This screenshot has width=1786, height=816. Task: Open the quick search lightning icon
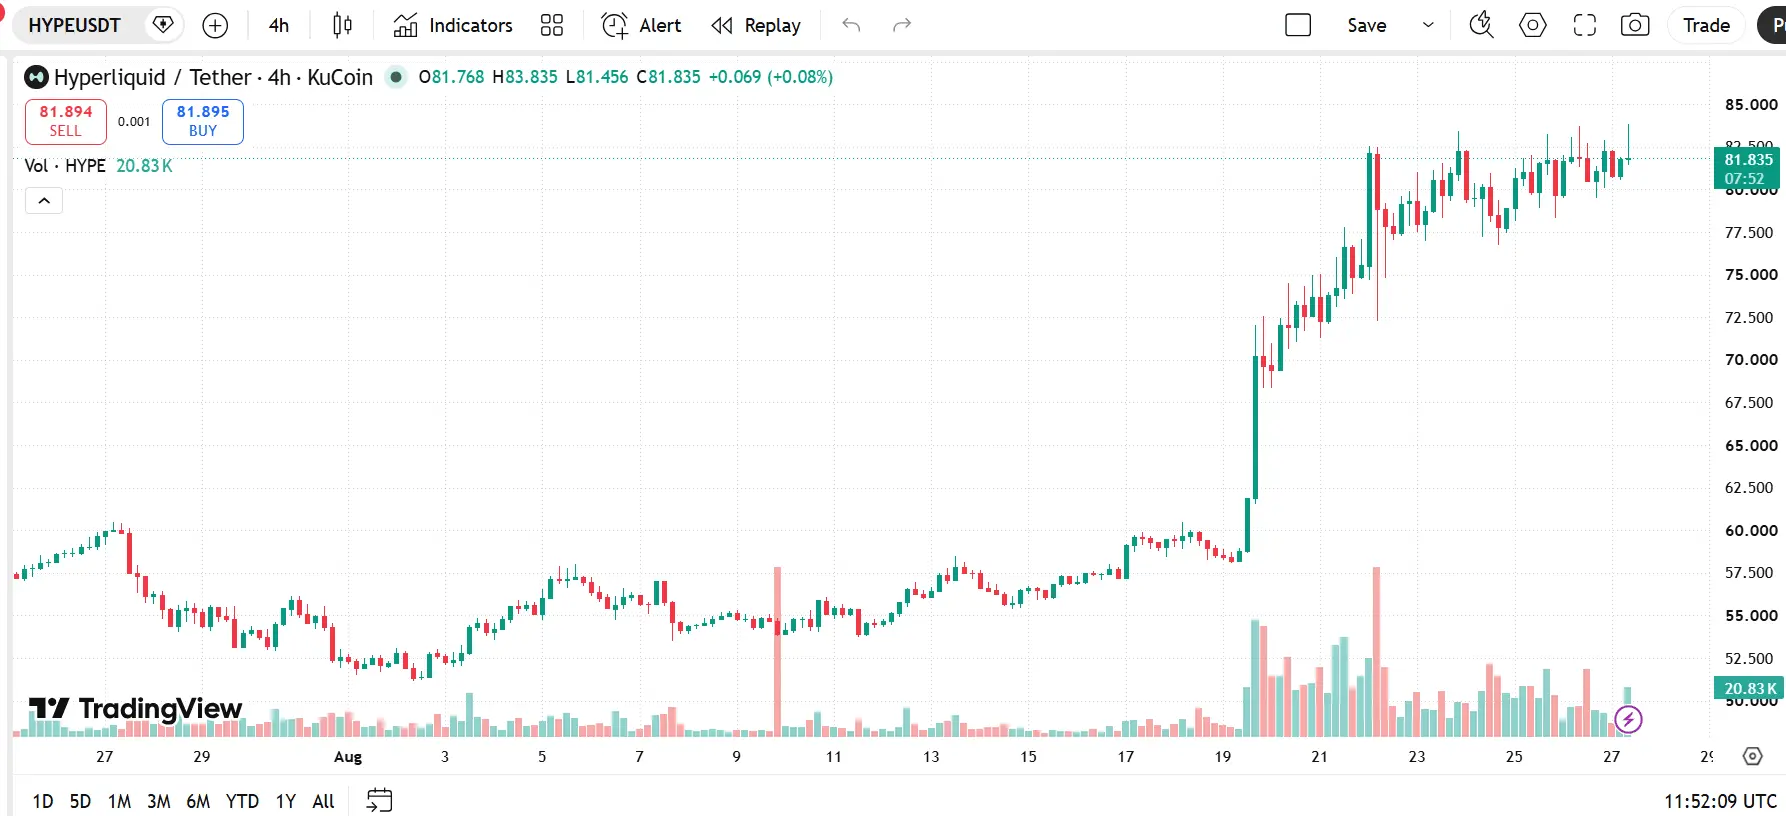1481,25
